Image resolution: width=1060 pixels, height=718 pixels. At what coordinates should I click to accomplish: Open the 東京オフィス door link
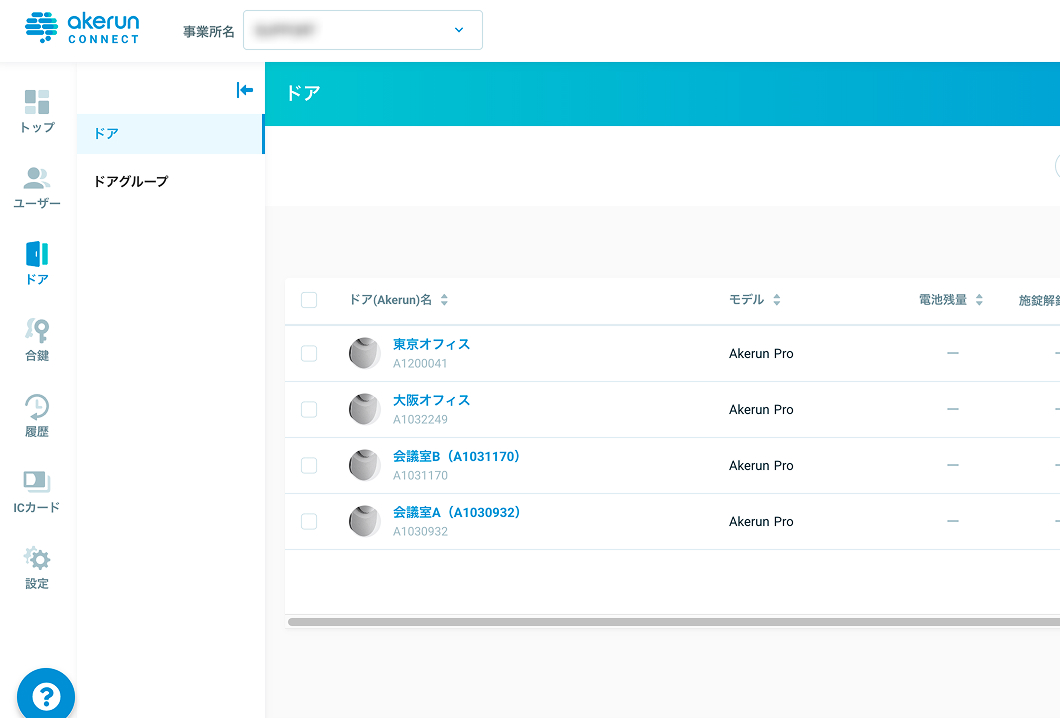[431, 344]
